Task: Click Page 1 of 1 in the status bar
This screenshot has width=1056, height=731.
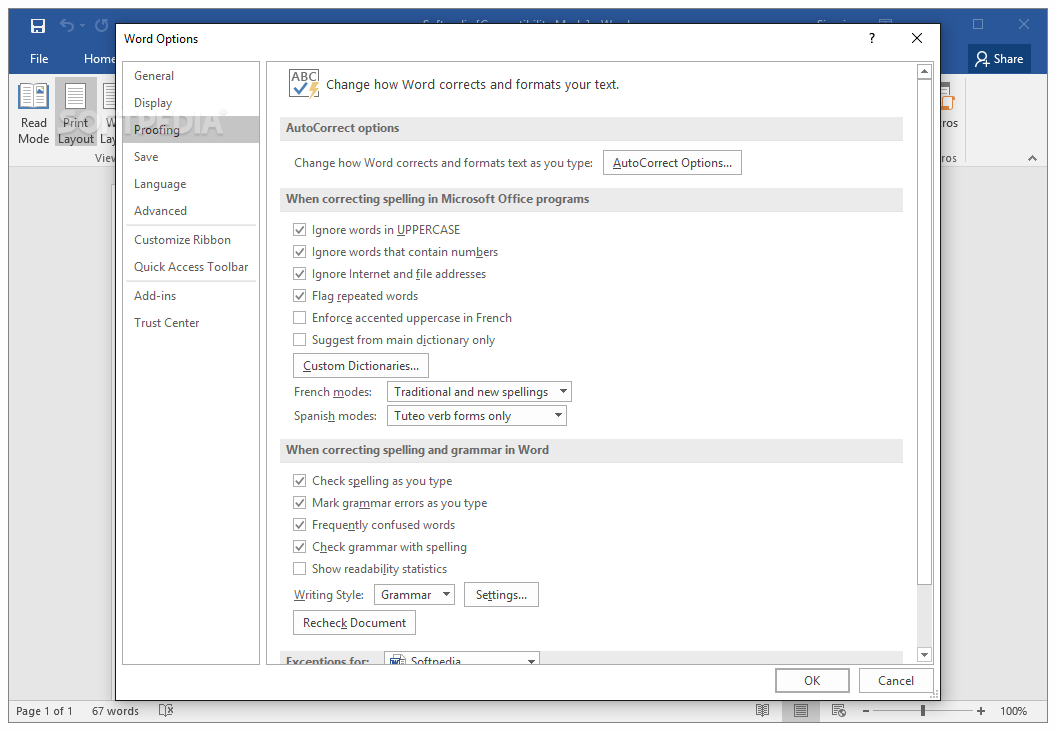Action: pyautogui.click(x=44, y=711)
